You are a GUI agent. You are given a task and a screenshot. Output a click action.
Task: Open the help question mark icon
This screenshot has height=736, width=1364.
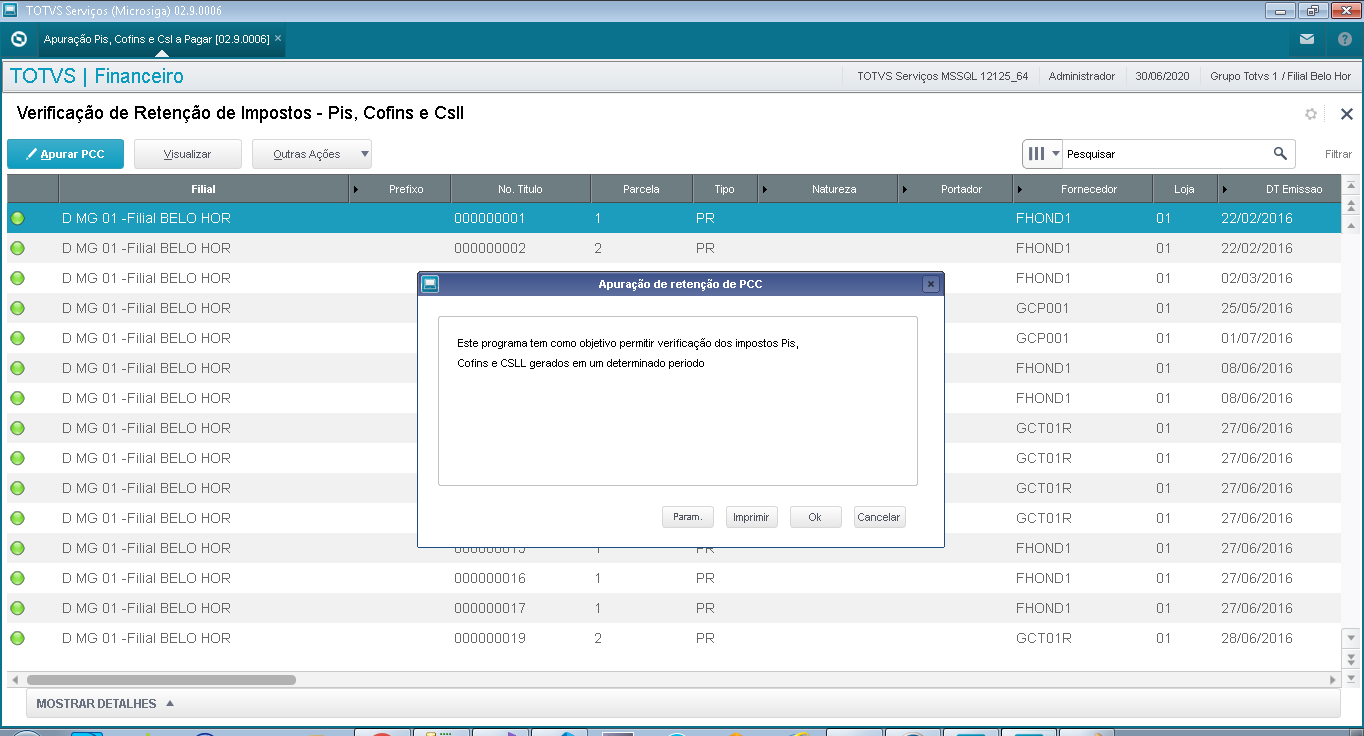point(1345,40)
